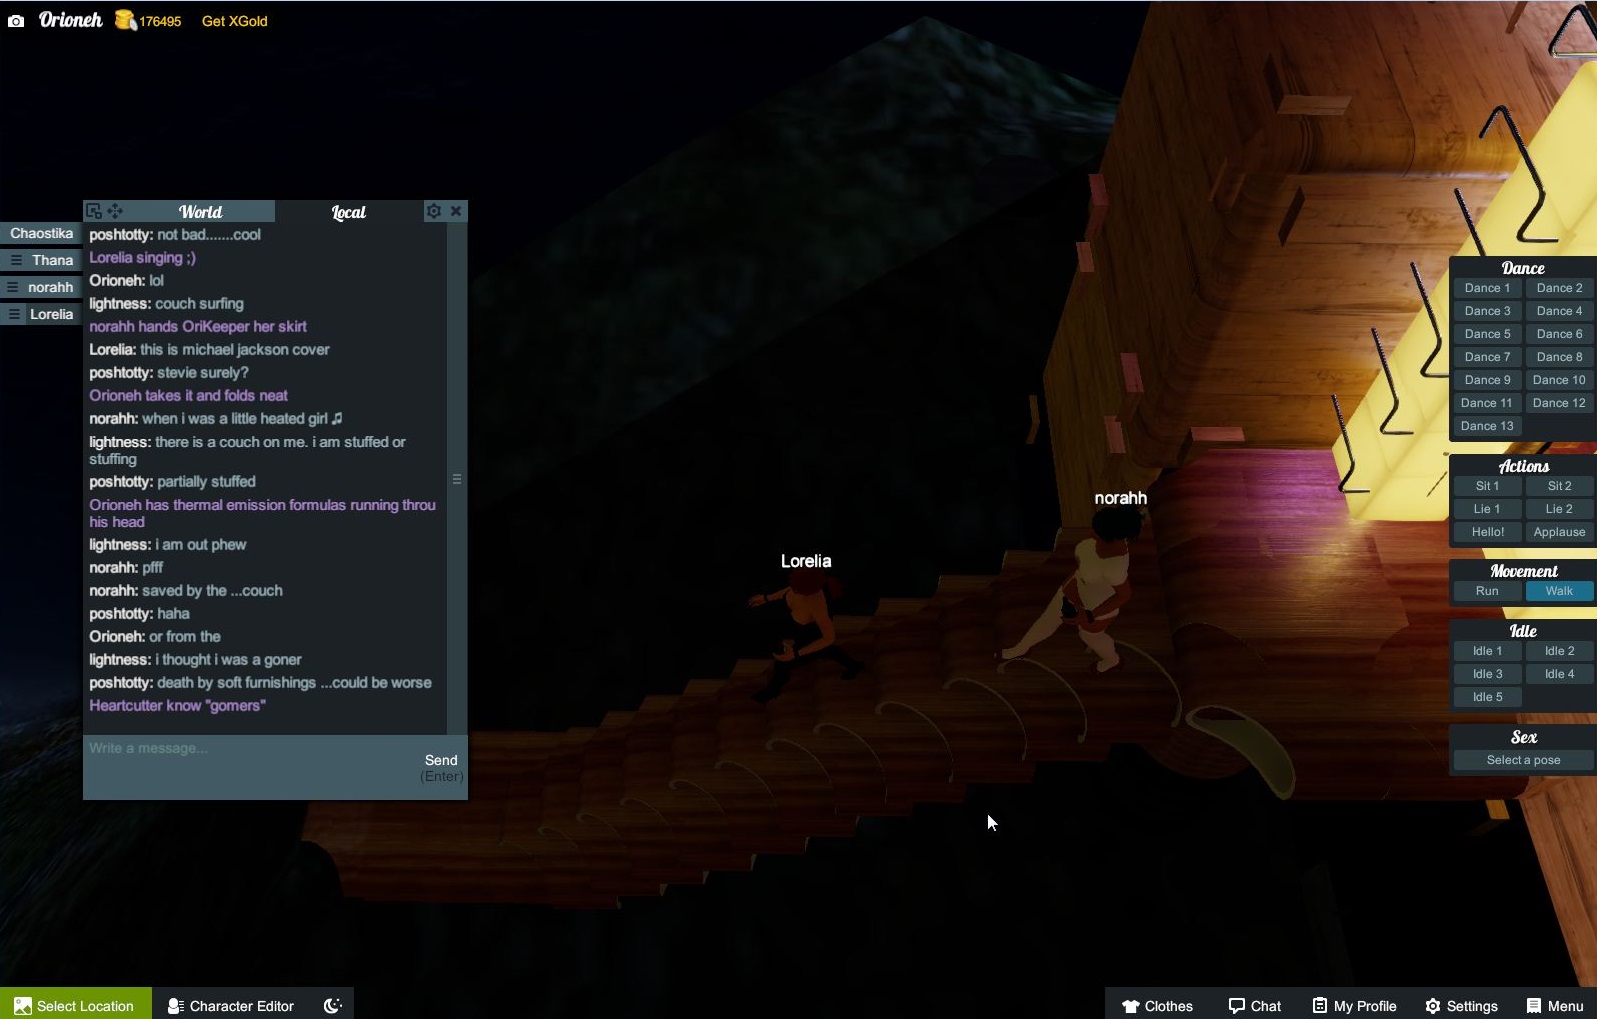Start Dance 8
Image resolution: width=1597 pixels, height=1019 pixels.
tap(1559, 357)
